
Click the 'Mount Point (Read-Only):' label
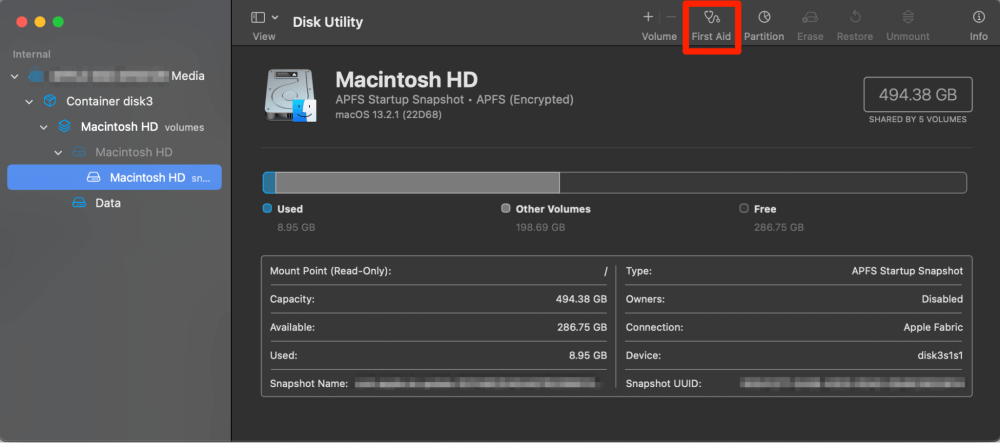tap(330, 271)
